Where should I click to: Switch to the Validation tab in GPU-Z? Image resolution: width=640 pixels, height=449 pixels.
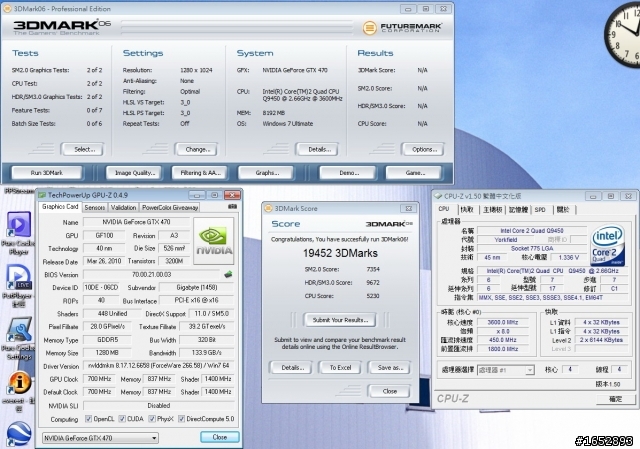click(123, 207)
